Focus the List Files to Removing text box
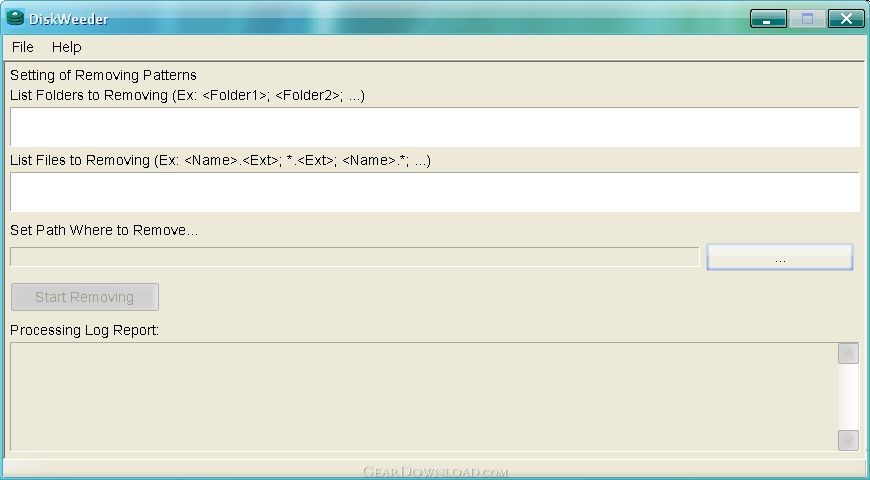 click(435, 192)
